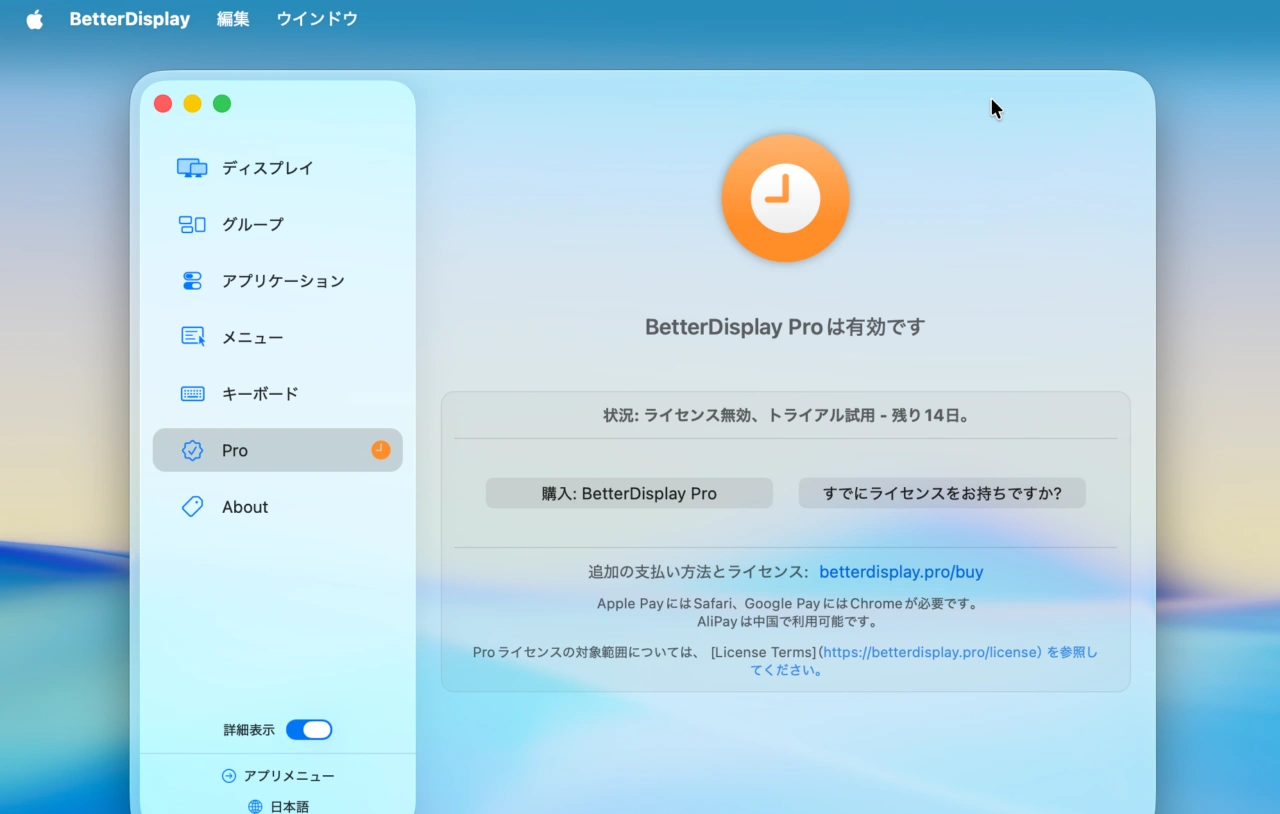The image size is (1280, 814).
Task: Click the orange trial clock badge on Pro row
Action: 381,450
